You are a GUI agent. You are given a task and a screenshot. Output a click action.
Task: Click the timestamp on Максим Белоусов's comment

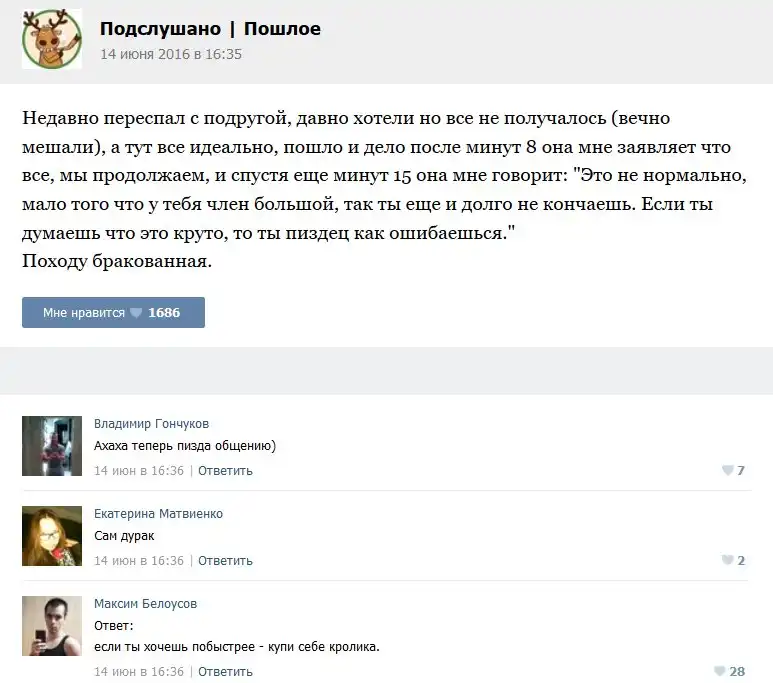click(x=139, y=672)
